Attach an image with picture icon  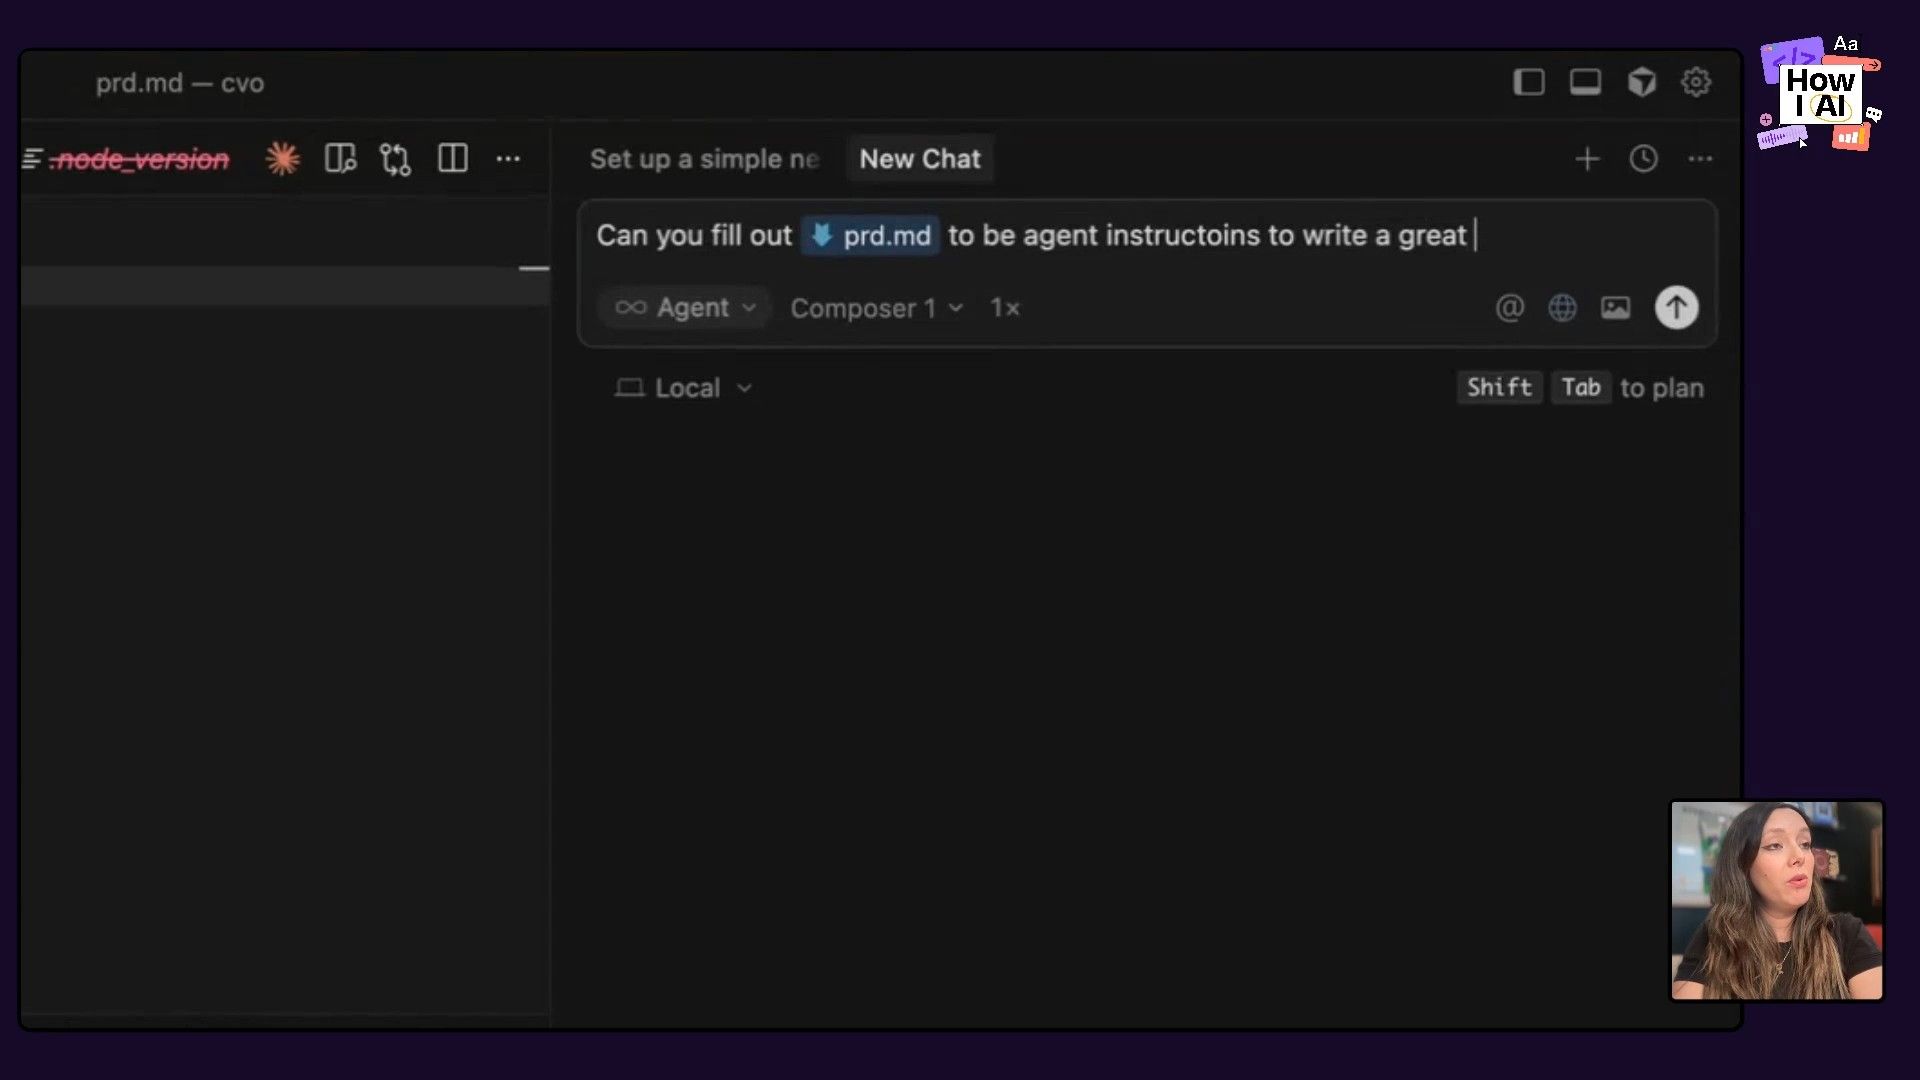(x=1615, y=308)
